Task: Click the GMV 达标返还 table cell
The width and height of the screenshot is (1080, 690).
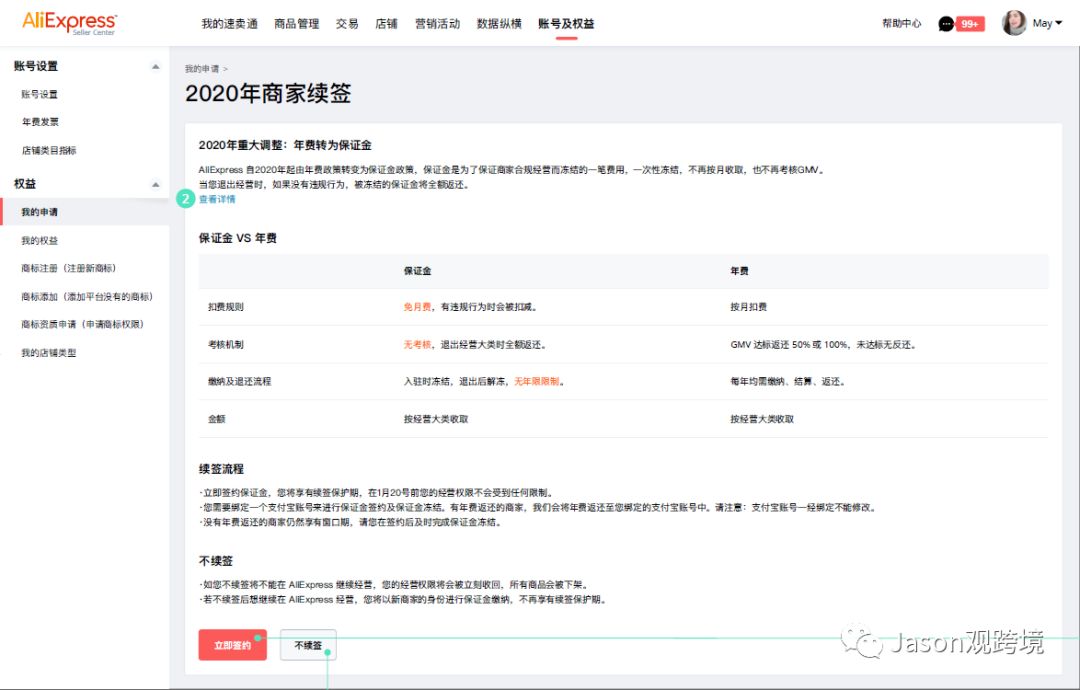Action: tap(823, 344)
